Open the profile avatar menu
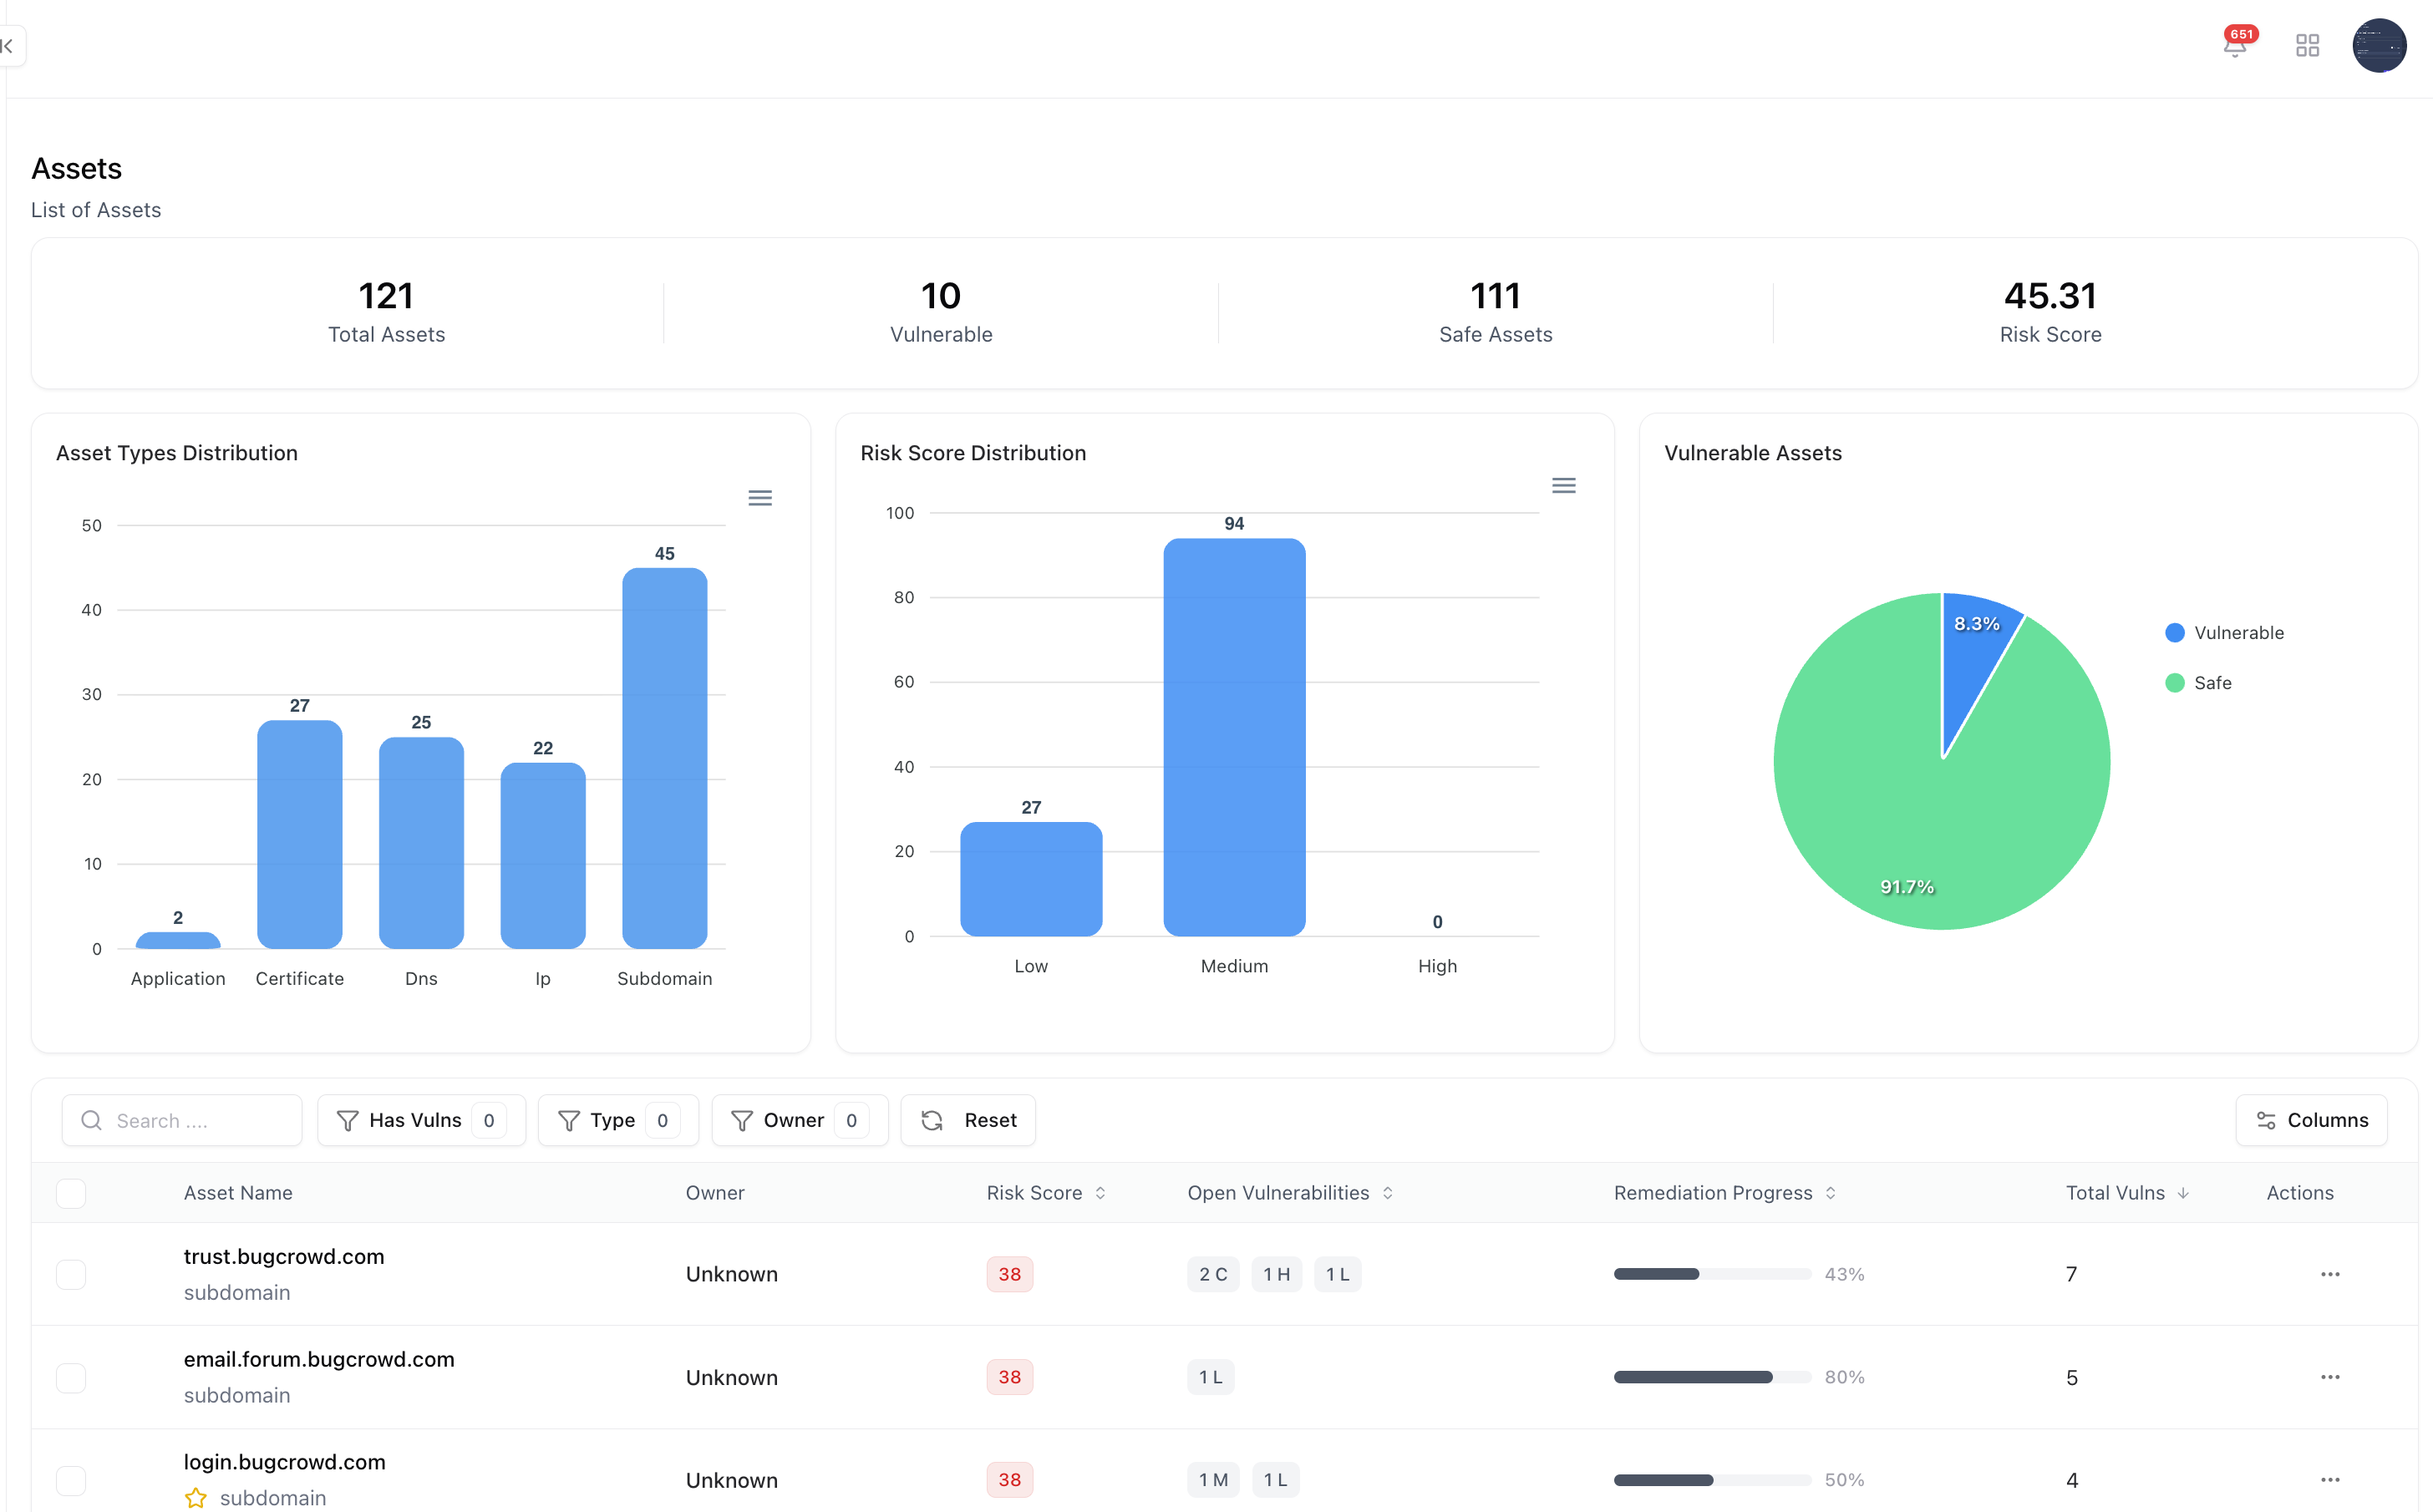 (x=2380, y=46)
